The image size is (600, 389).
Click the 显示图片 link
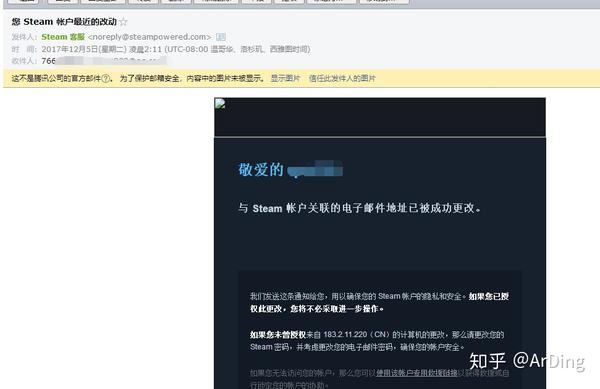click(x=285, y=78)
